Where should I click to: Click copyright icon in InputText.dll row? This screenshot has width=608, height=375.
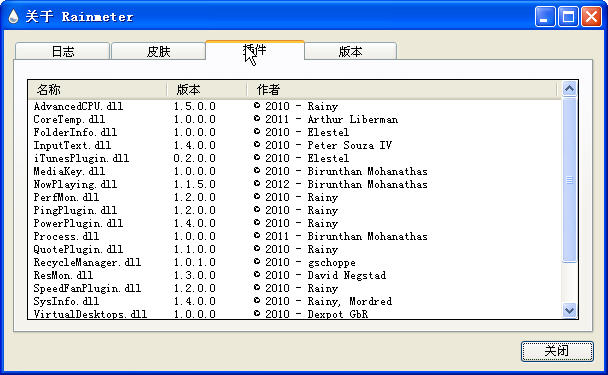[x=257, y=144]
